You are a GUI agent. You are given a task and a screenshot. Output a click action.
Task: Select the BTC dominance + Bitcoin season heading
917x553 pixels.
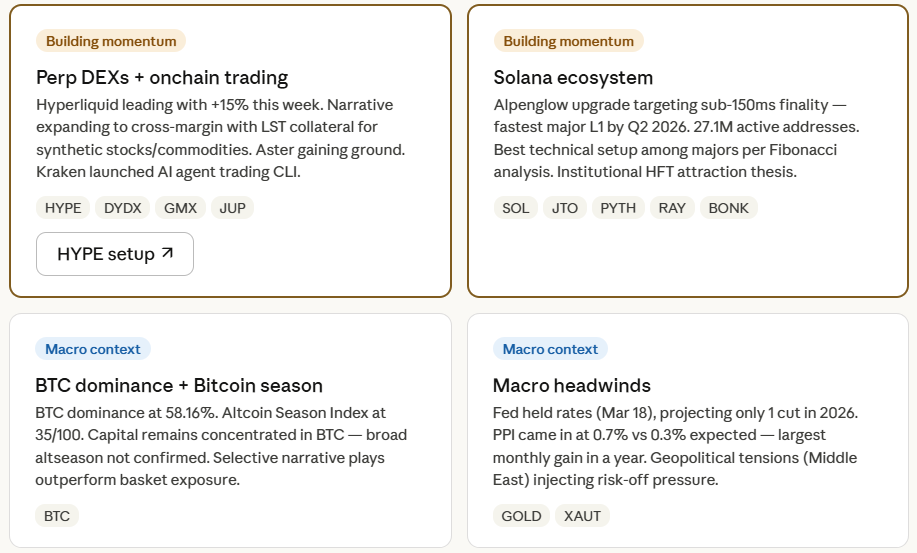(179, 385)
